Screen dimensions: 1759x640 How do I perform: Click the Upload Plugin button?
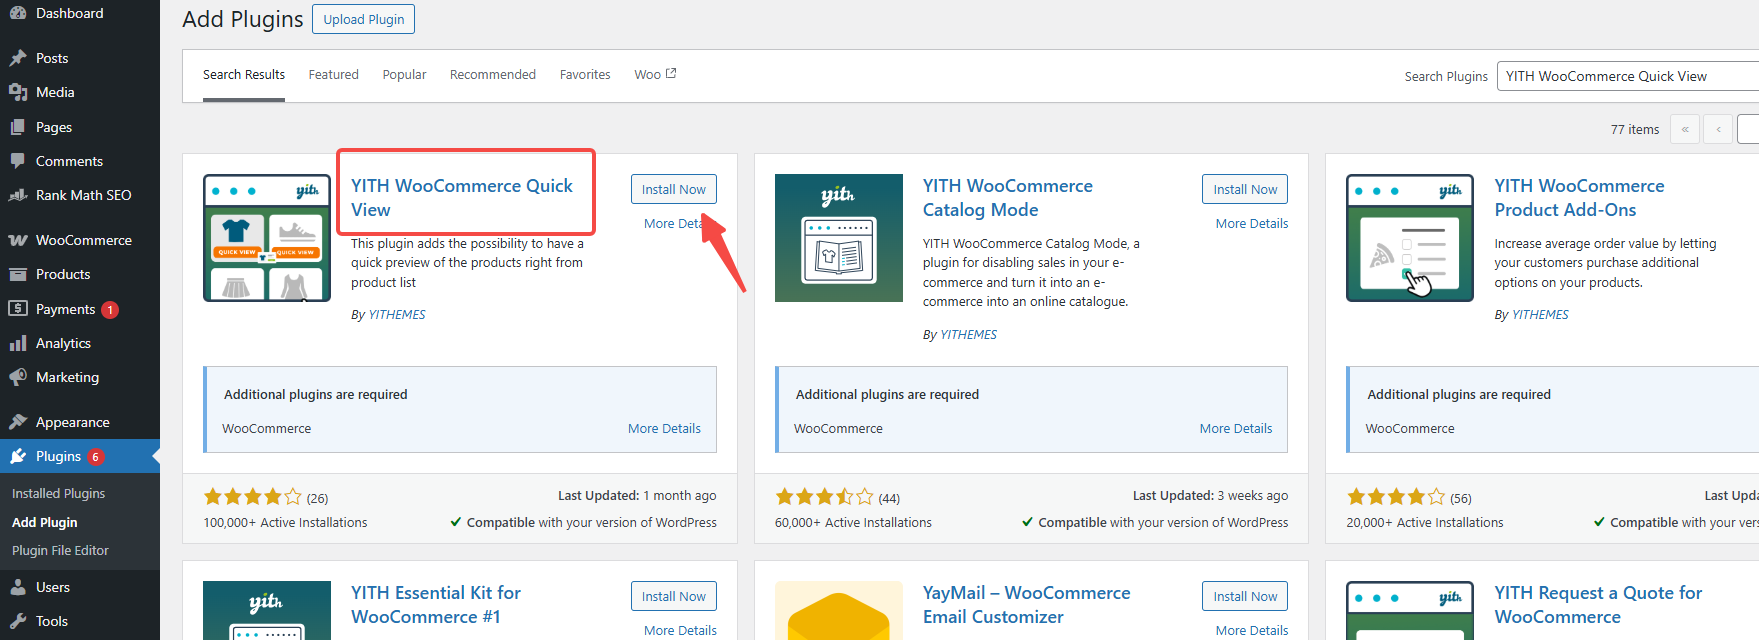(x=363, y=19)
